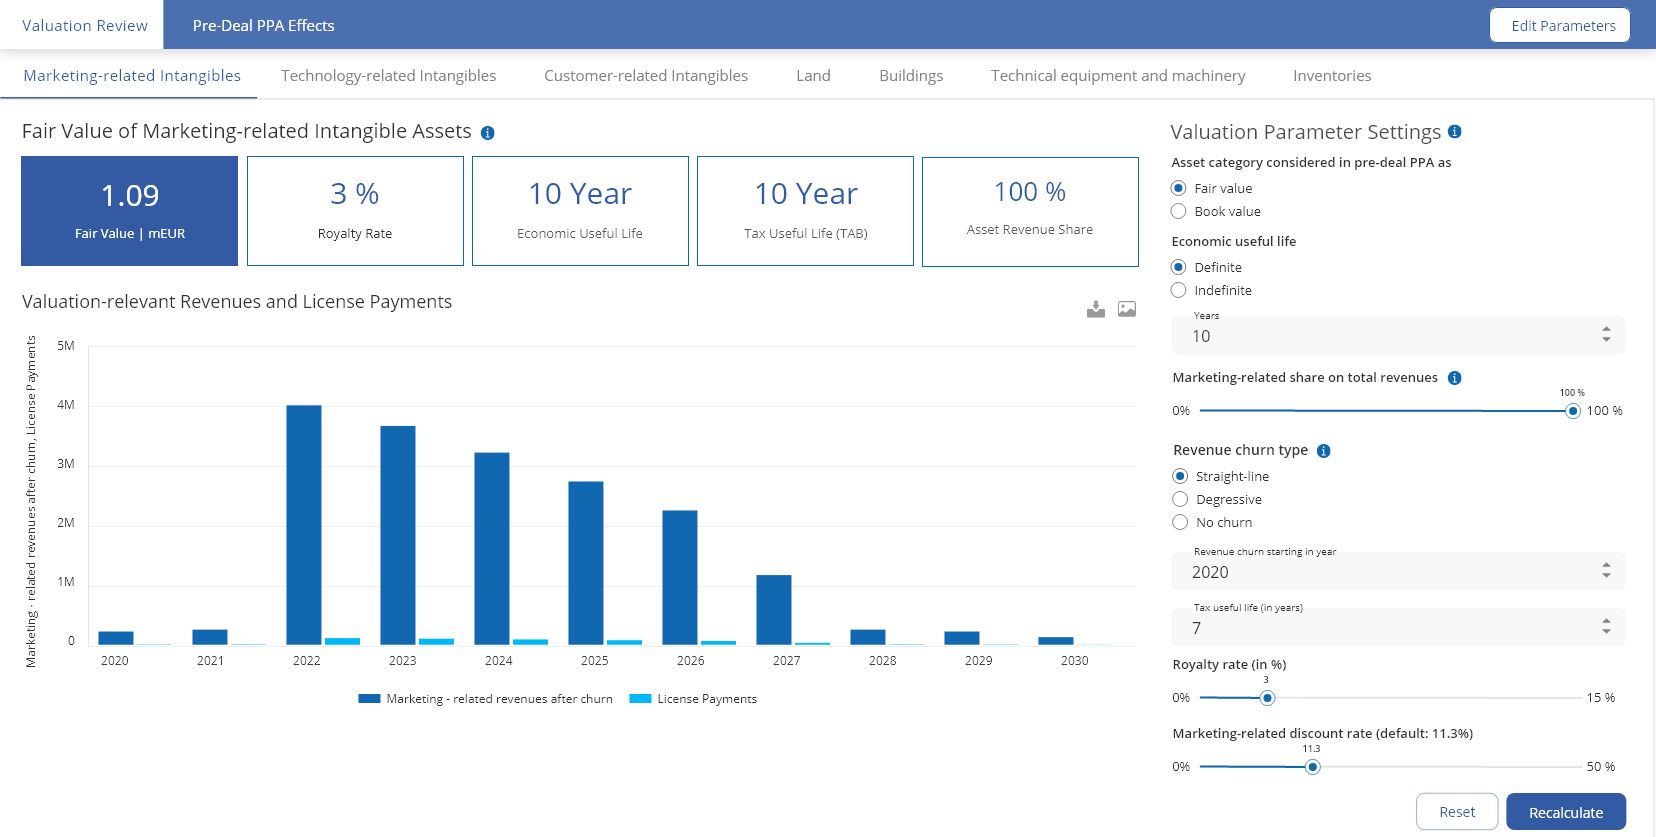Change the revenue churn starting year stepper

(1606, 571)
